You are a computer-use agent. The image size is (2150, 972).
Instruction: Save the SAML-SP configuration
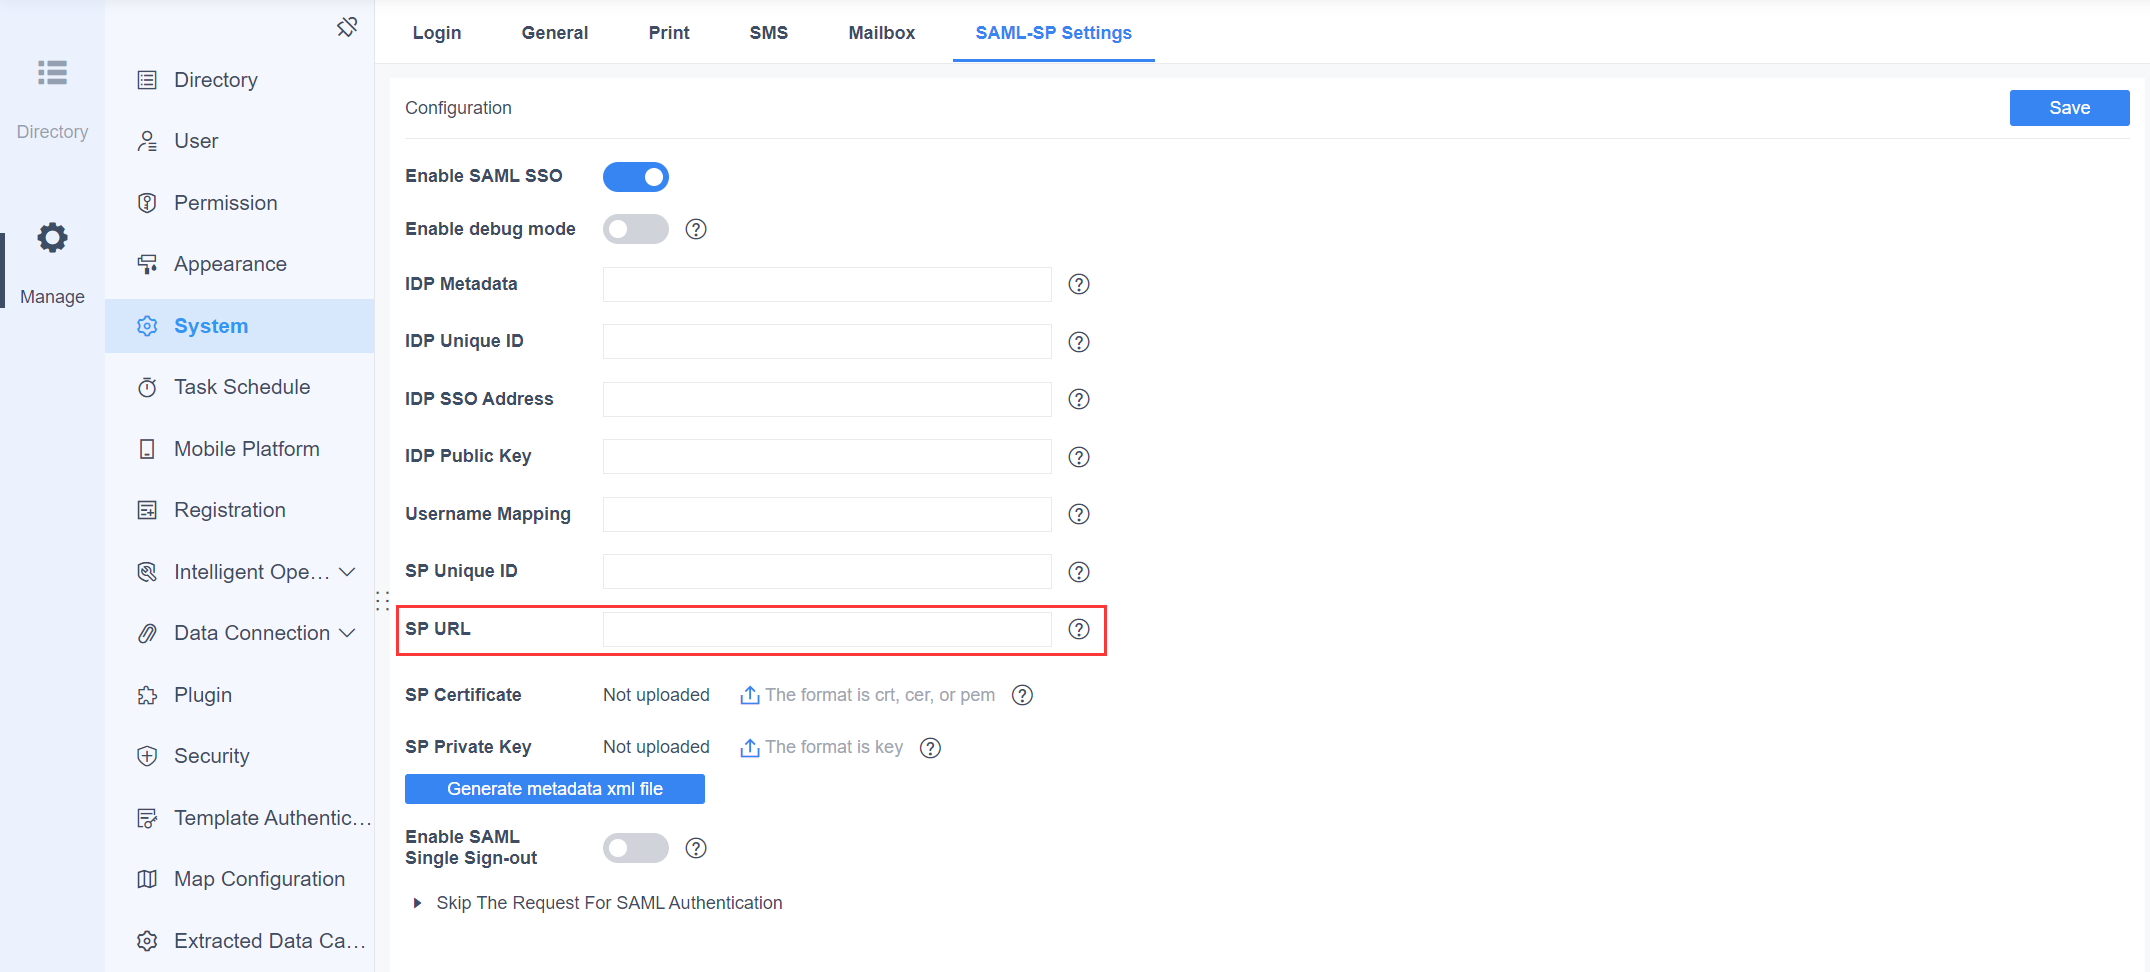(x=2069, y=107)
